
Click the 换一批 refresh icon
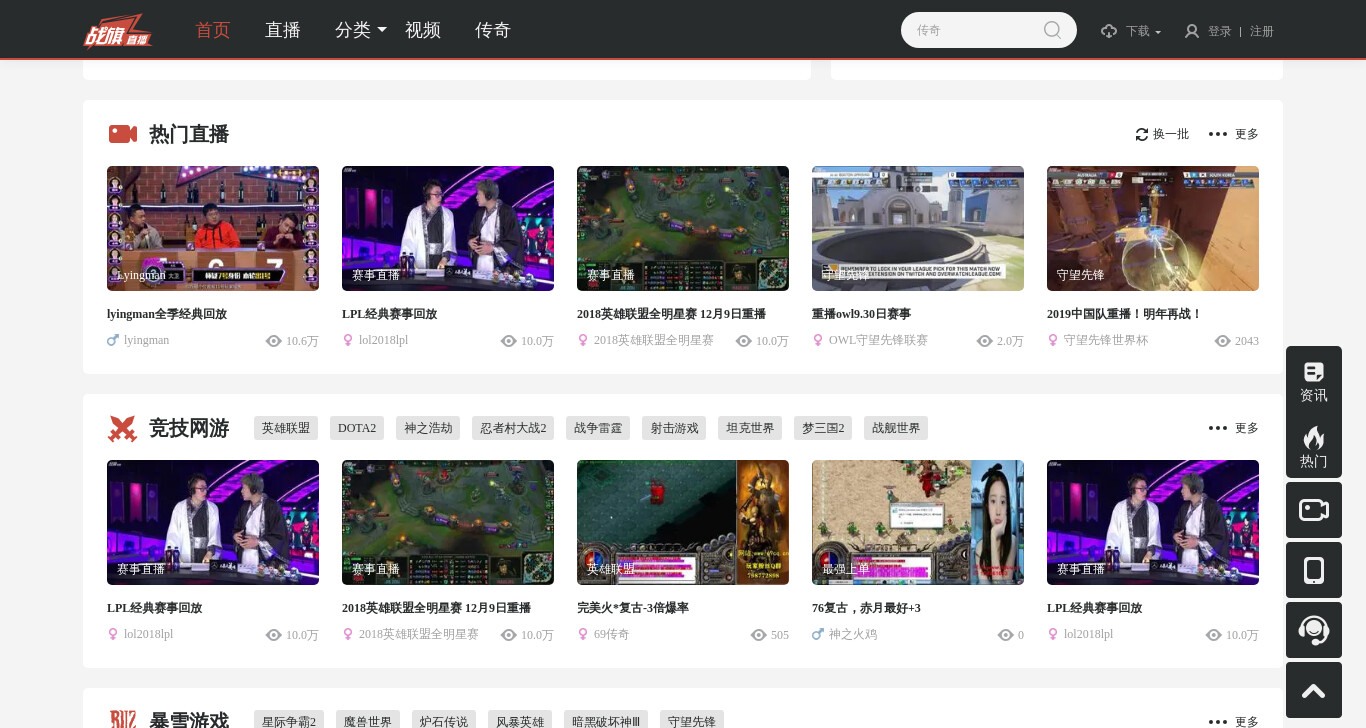[1142, 134]
